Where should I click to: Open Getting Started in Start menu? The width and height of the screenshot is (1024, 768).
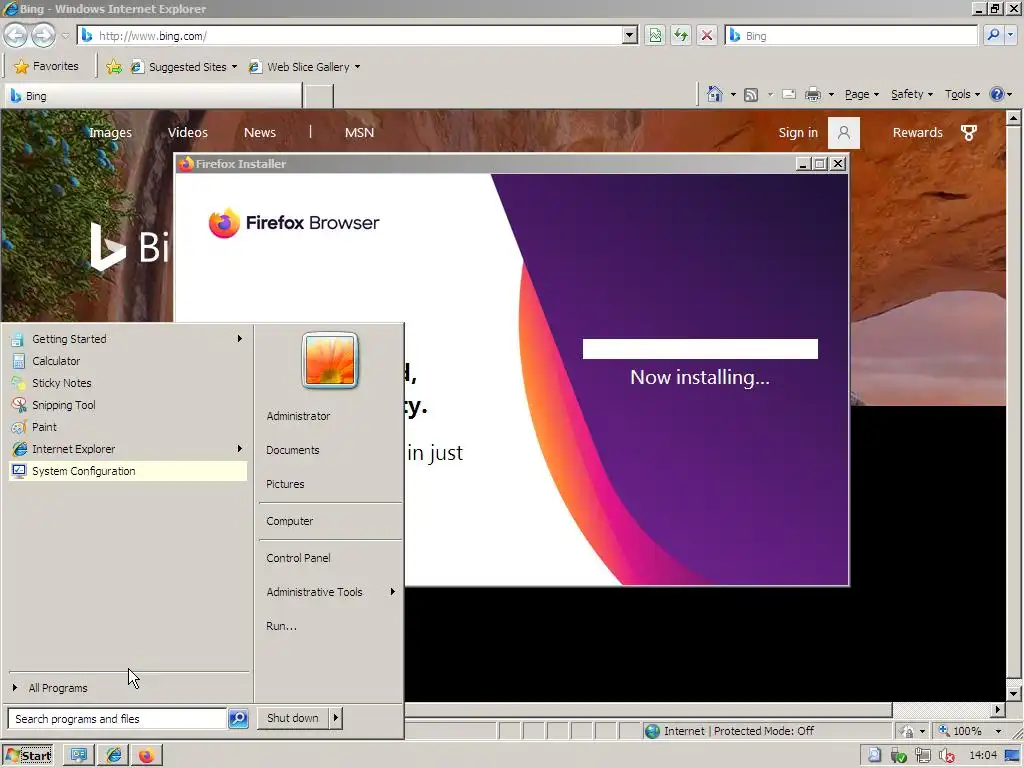[x=128, y=339]
